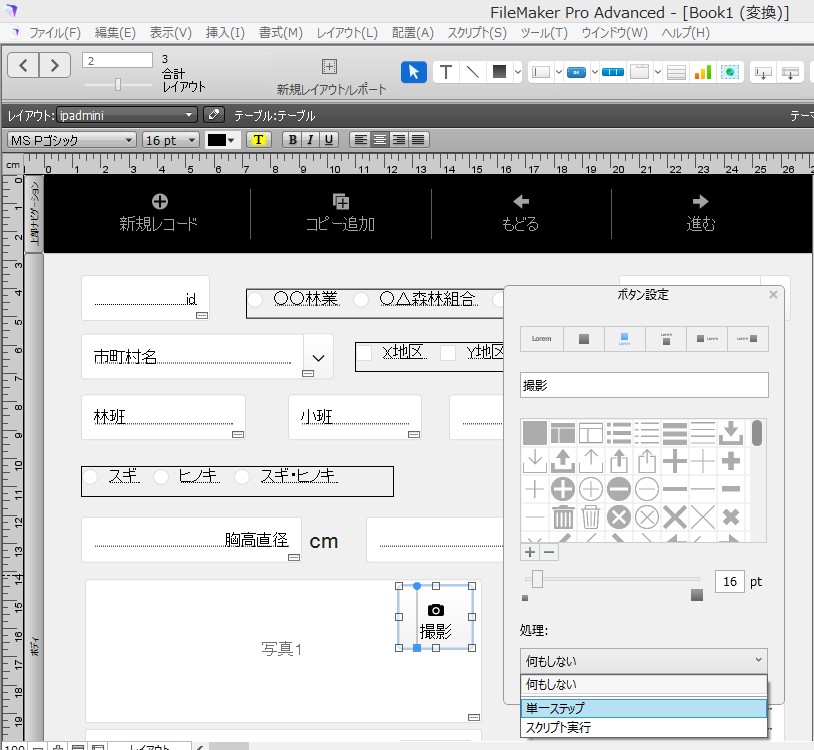
Task: Select the スギ・ヒノキ radio button
Action: pyautogui.click(x=242, y=476)
